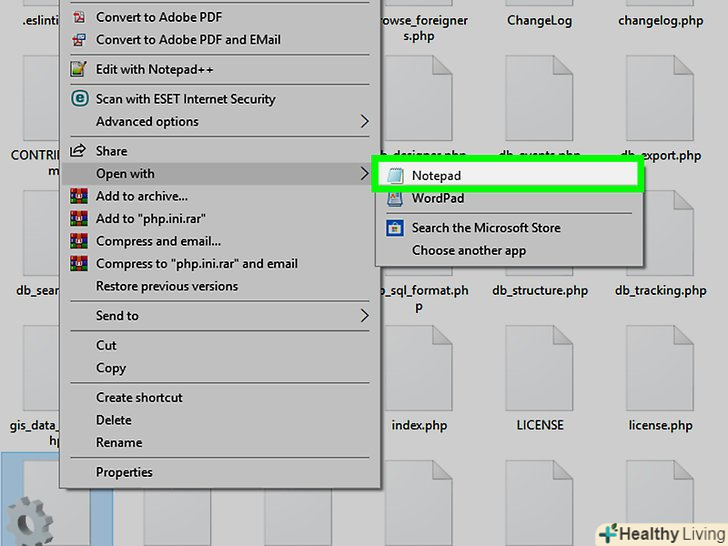This screenshot has height=546, width=728.
Task: Click the Notepad++ icon in context menu
Action: click(78, 69)
